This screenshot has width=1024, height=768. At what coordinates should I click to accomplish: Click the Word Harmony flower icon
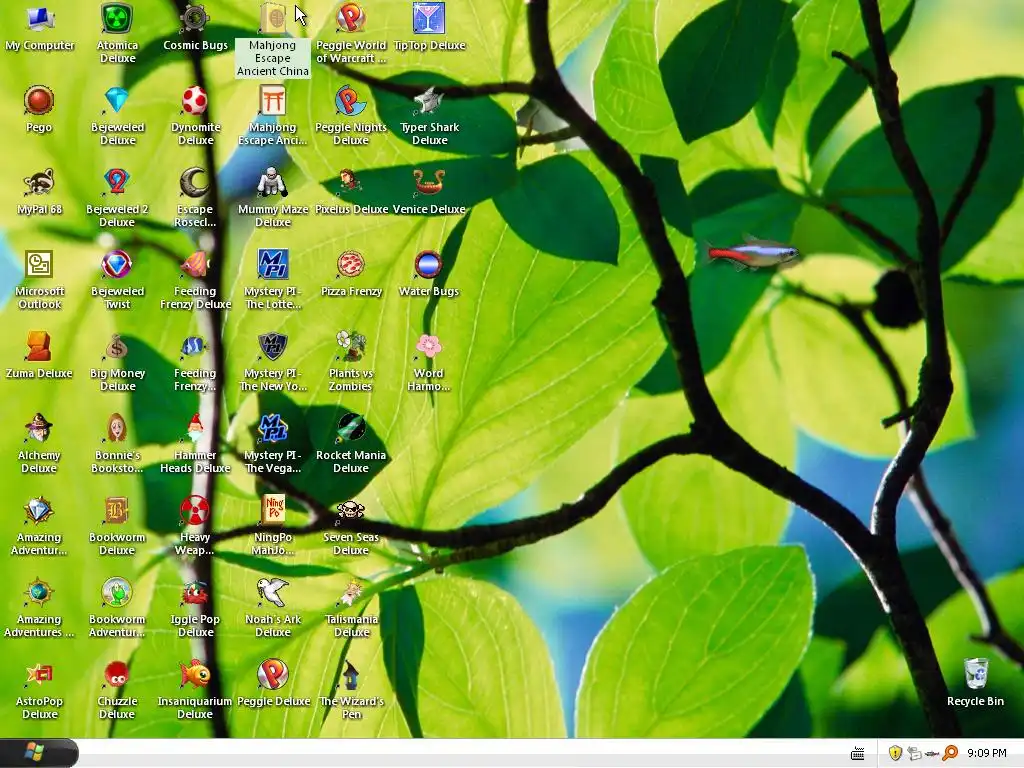pyautogui.click(x=429, y=347)
